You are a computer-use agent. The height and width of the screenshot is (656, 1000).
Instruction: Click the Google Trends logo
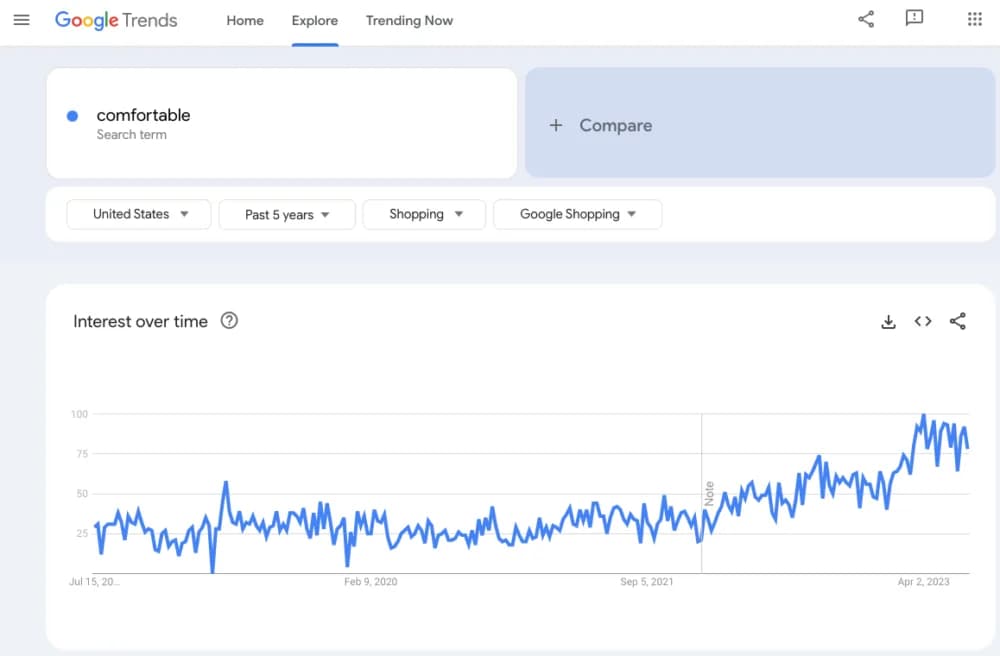pos(116,20)
